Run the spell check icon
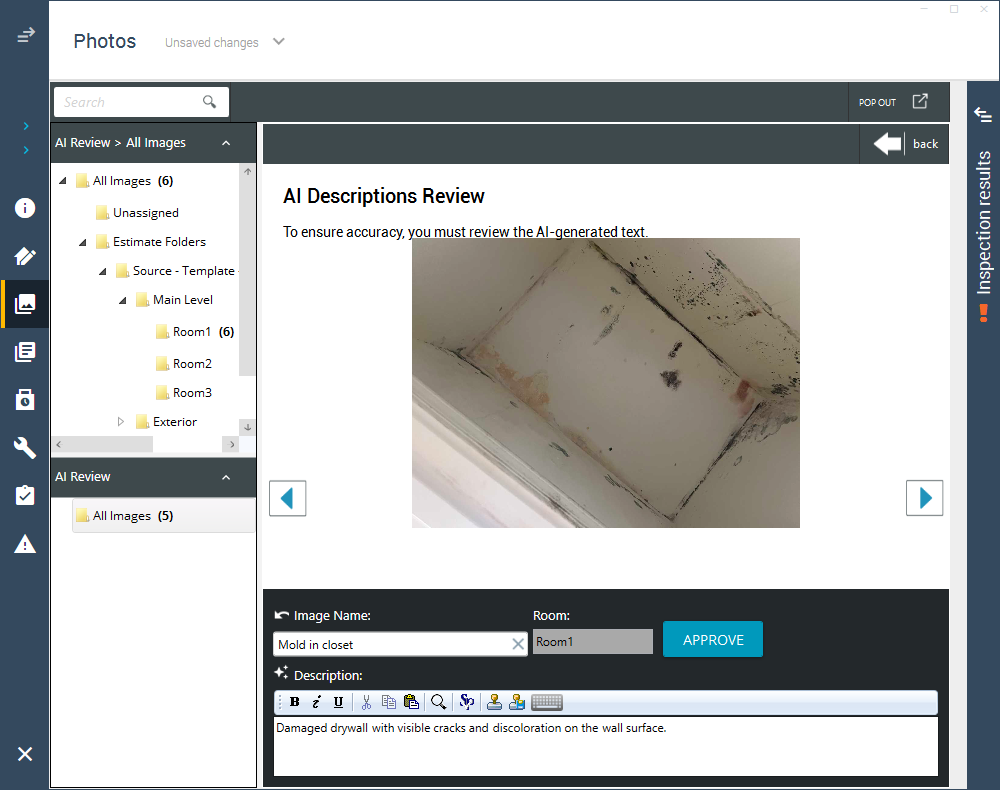The width and height of the screenshot is (1000, 790). 467,702
